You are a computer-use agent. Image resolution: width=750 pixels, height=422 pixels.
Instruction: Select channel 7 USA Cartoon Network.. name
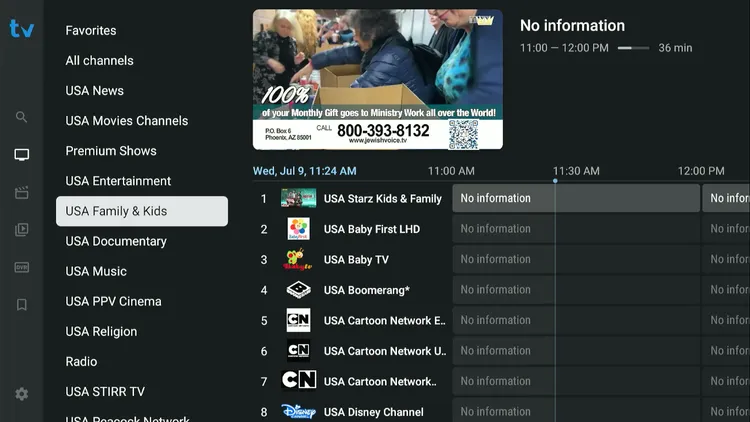(x=380, y=382)
